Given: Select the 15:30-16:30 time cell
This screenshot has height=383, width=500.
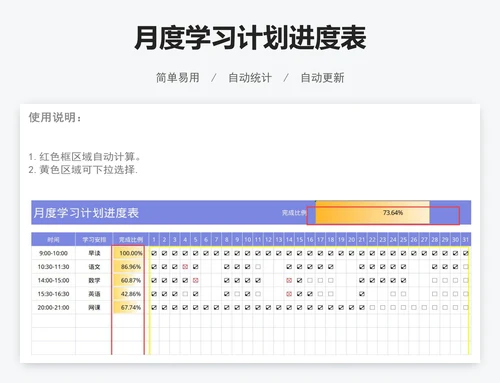Looking at the screenshot, I should (x=53, y=294).
